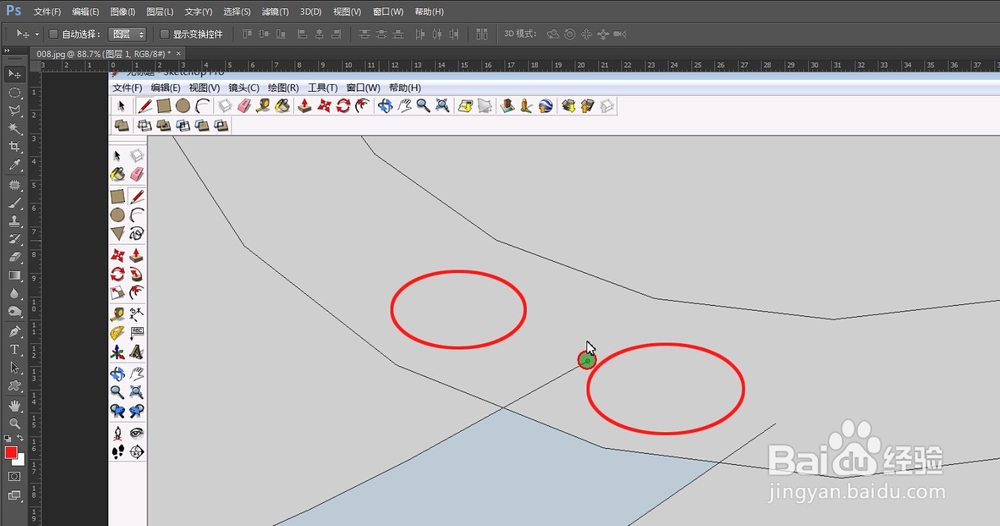Select the Polygonal Lasso tool
The height and width of the screenshot is (526, 1000).
[15, 110]
